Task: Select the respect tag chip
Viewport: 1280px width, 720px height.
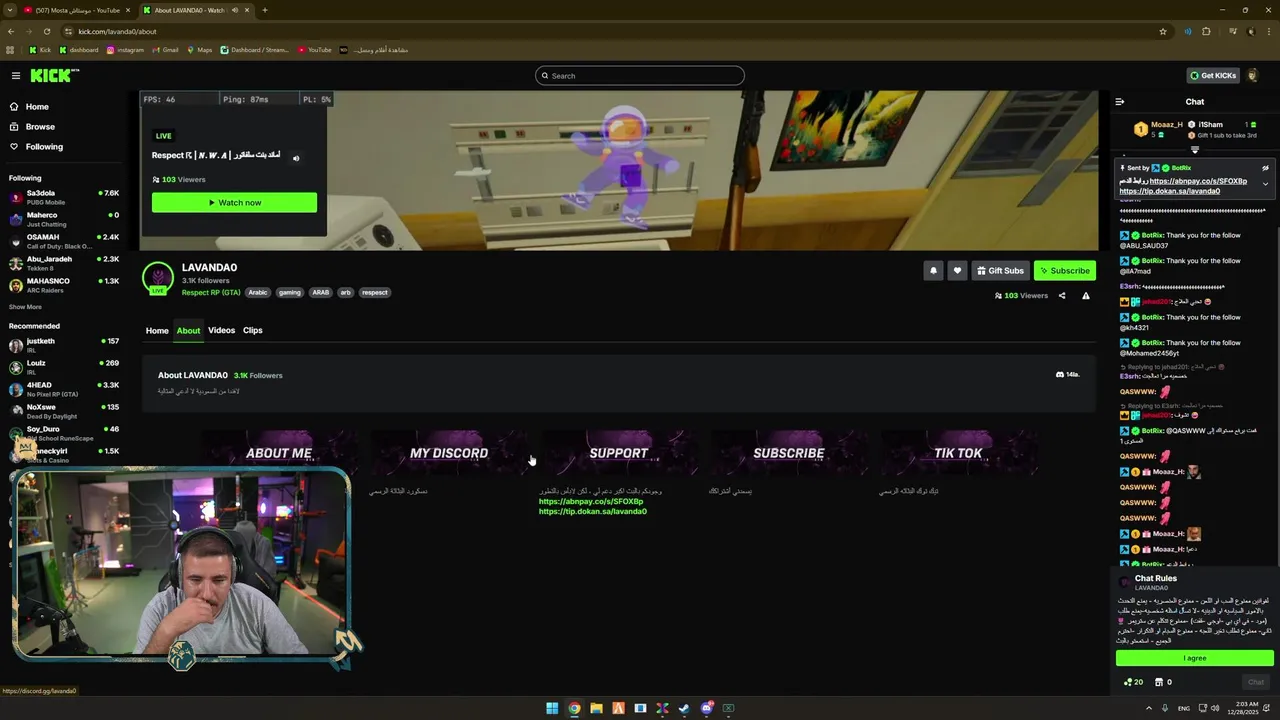Action: point(375,293)
